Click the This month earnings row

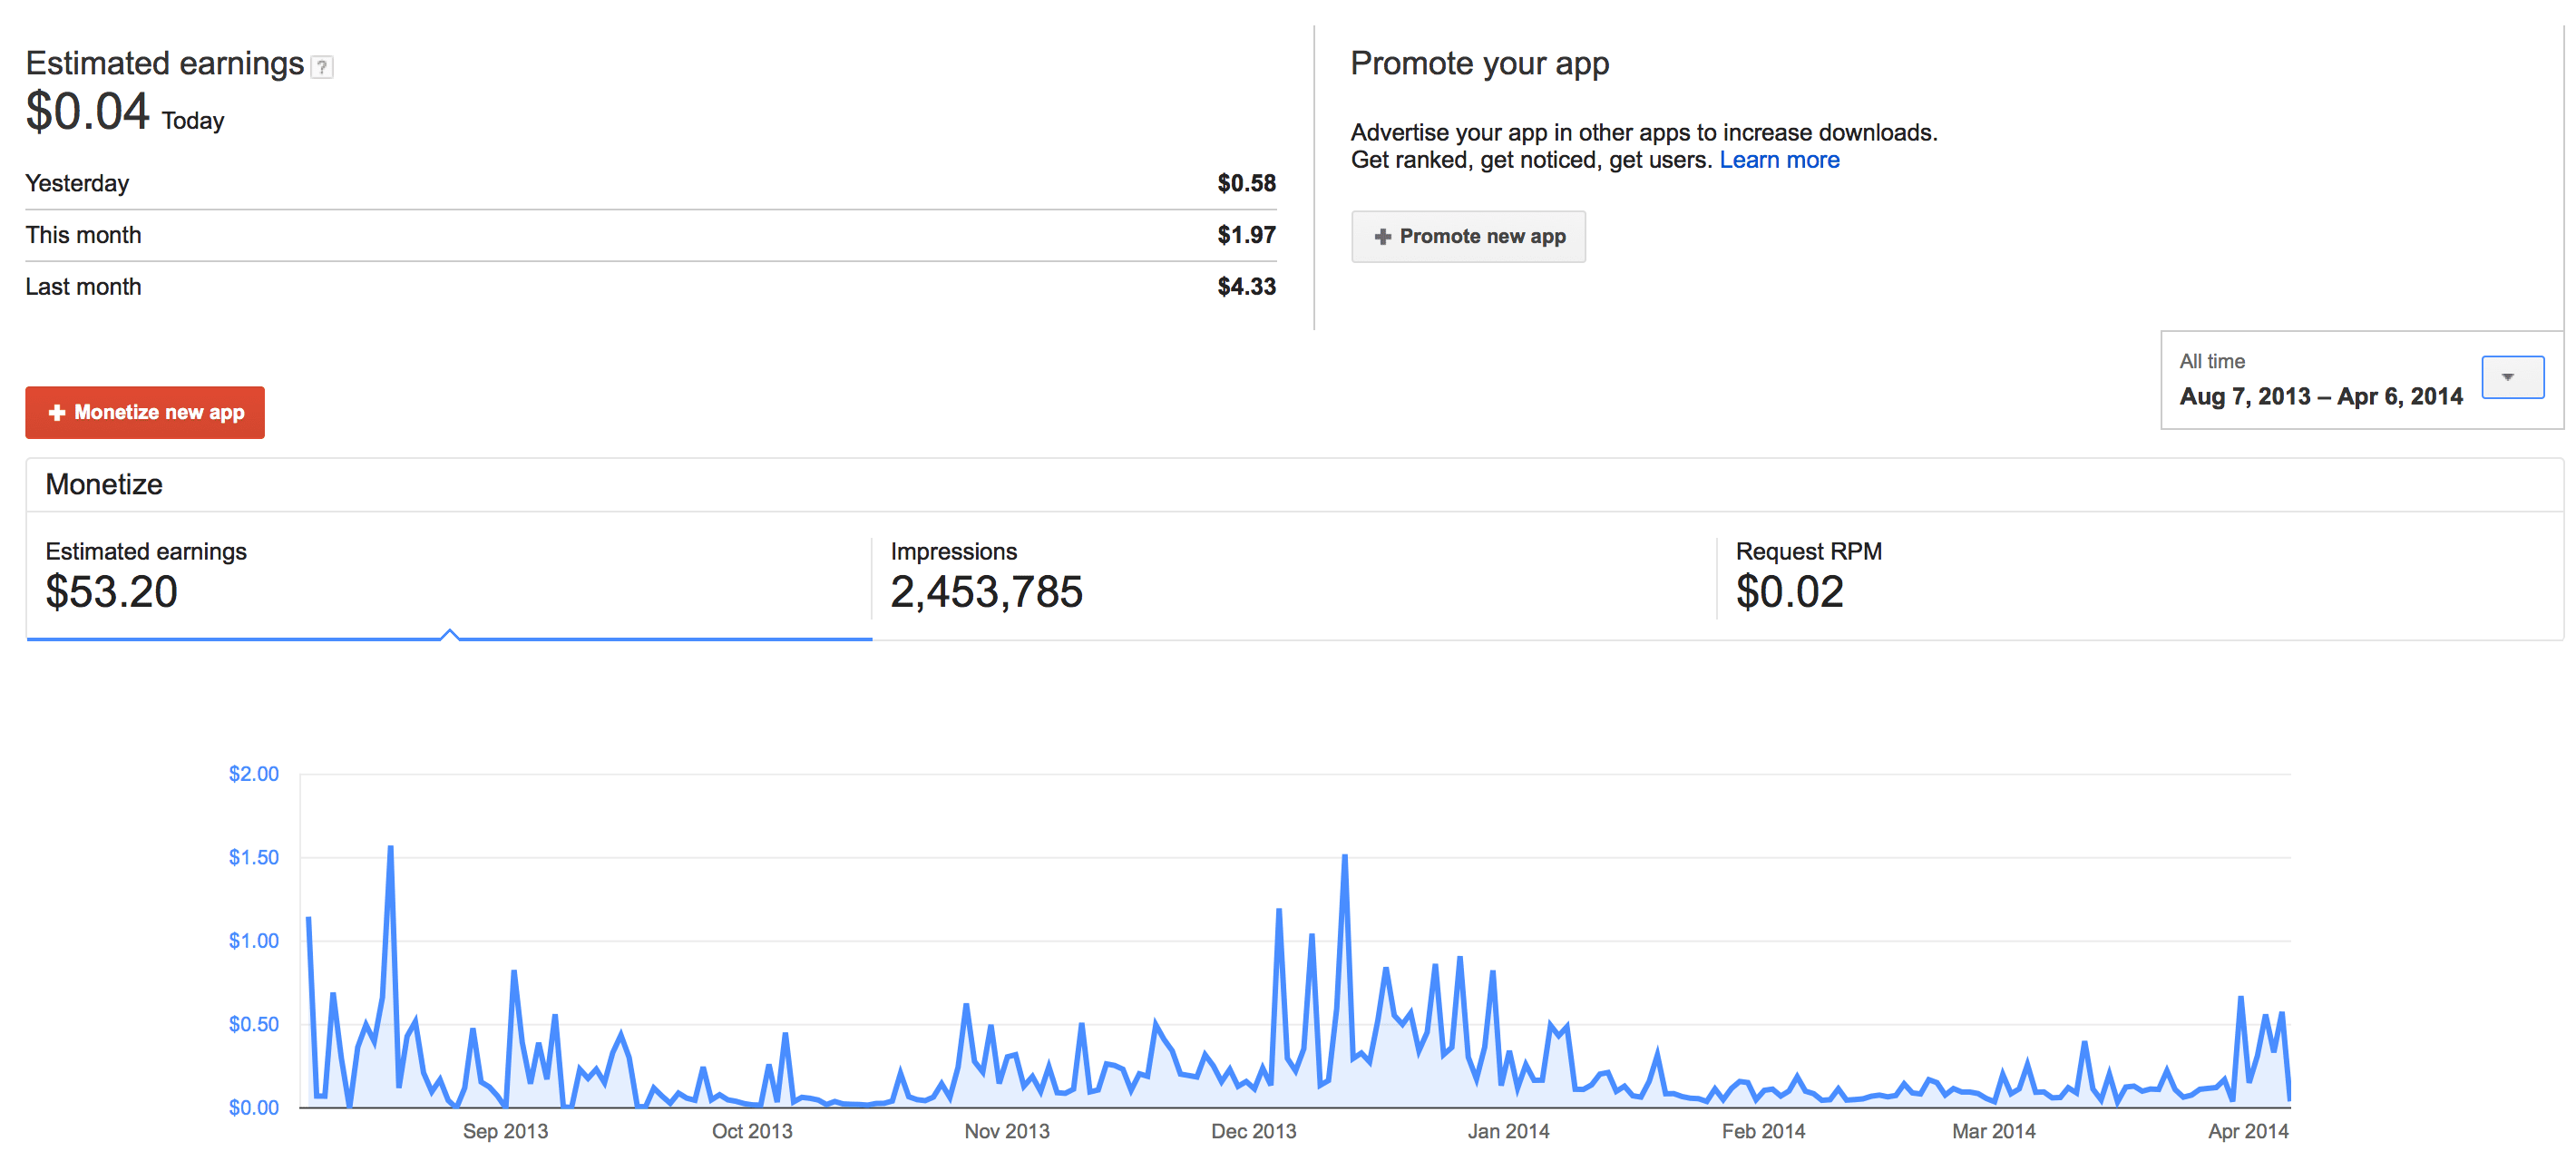(x=651, y=236)
